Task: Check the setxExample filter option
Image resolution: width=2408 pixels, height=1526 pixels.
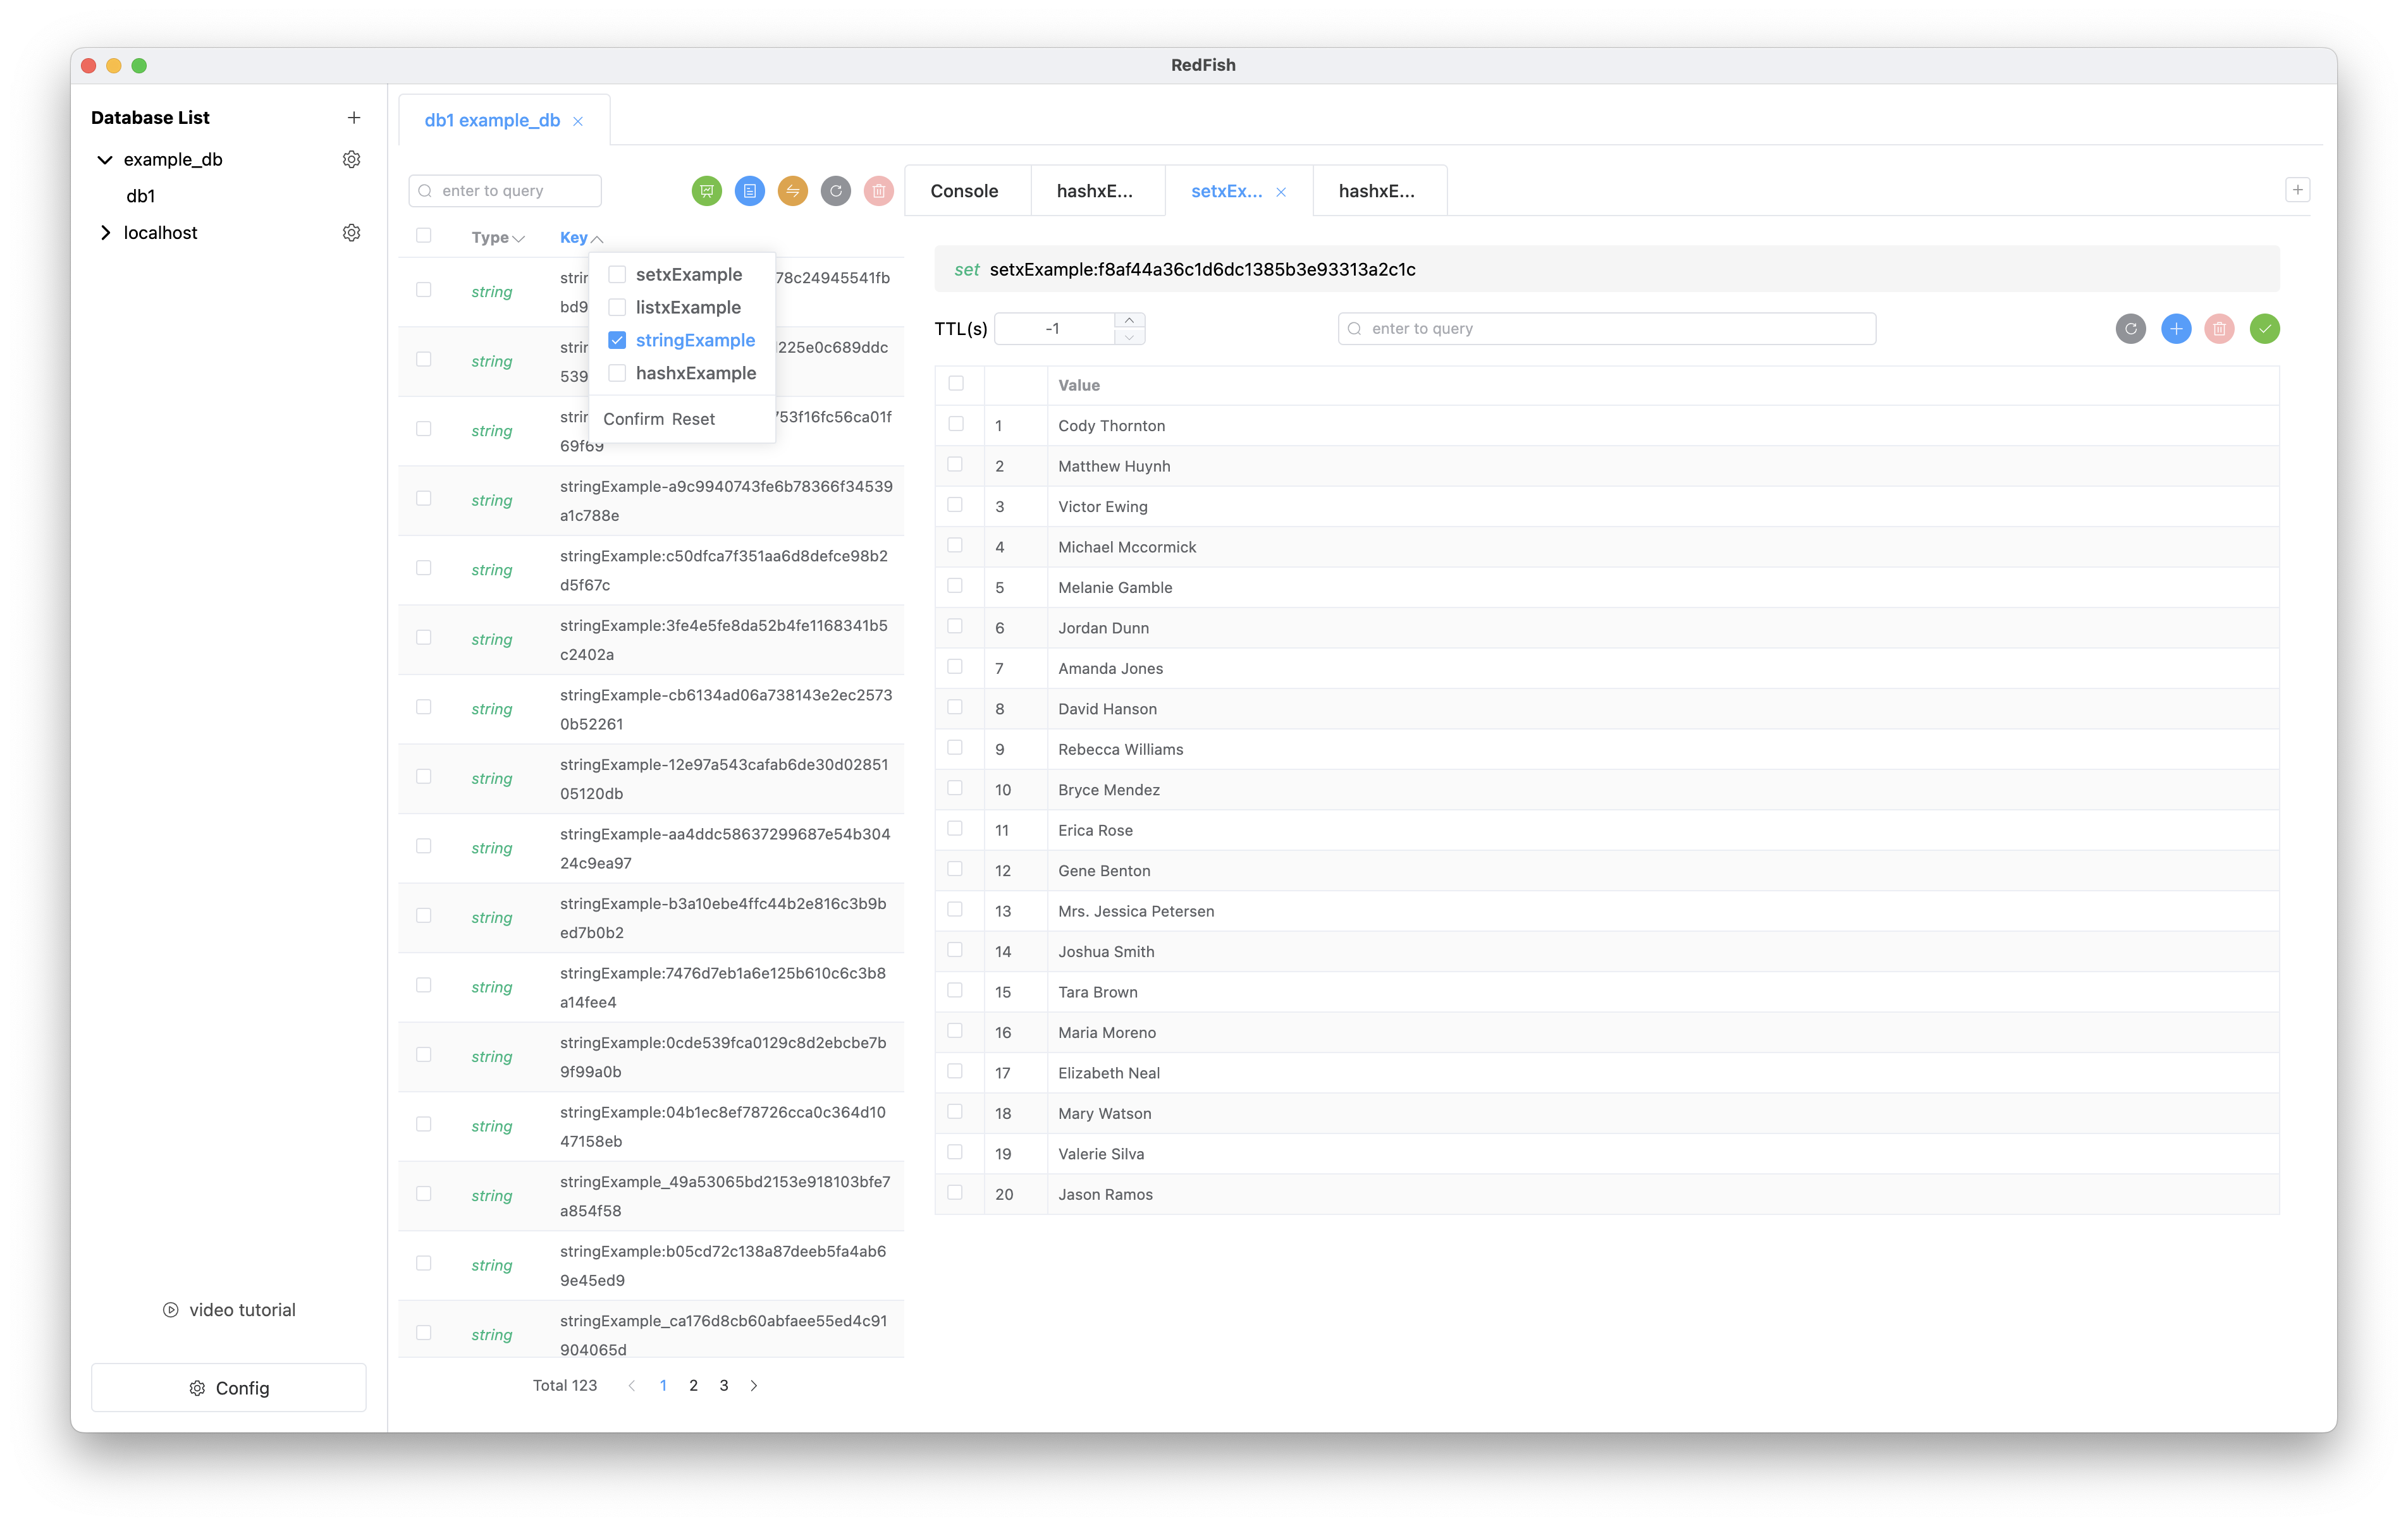Action: point(617,275)
